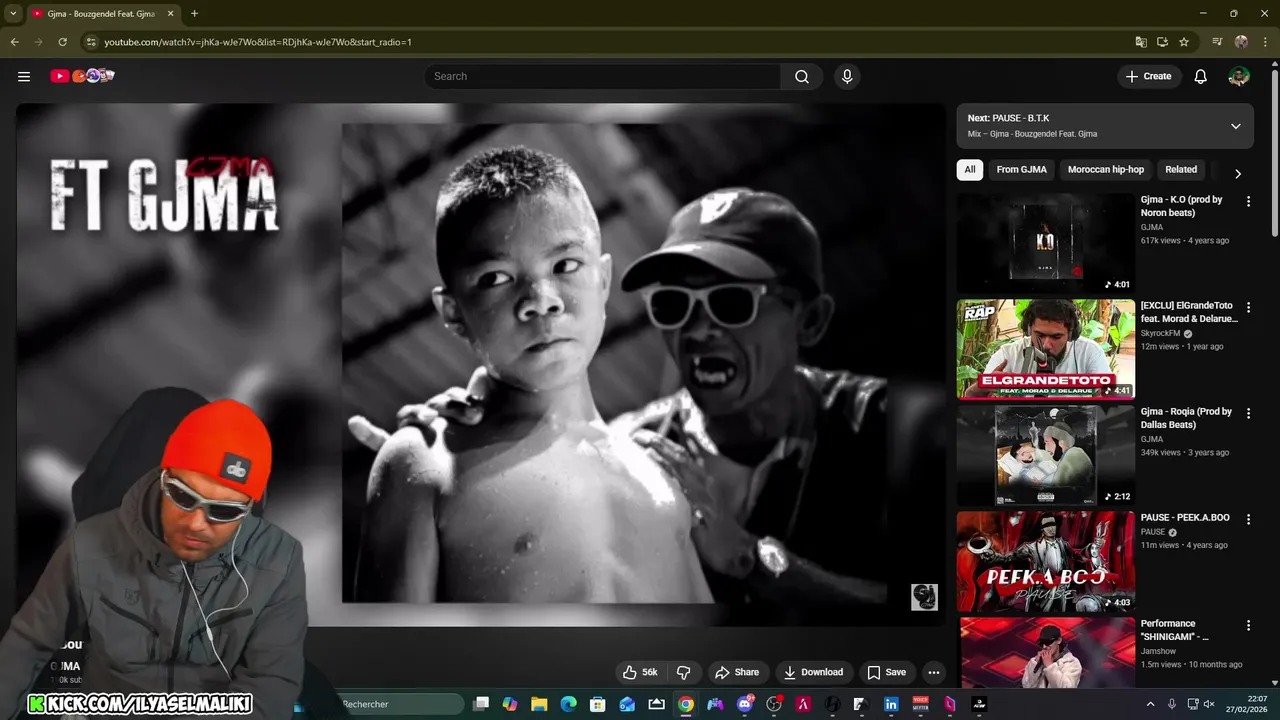Open tab search dropdown arrow

coord(13,13)
